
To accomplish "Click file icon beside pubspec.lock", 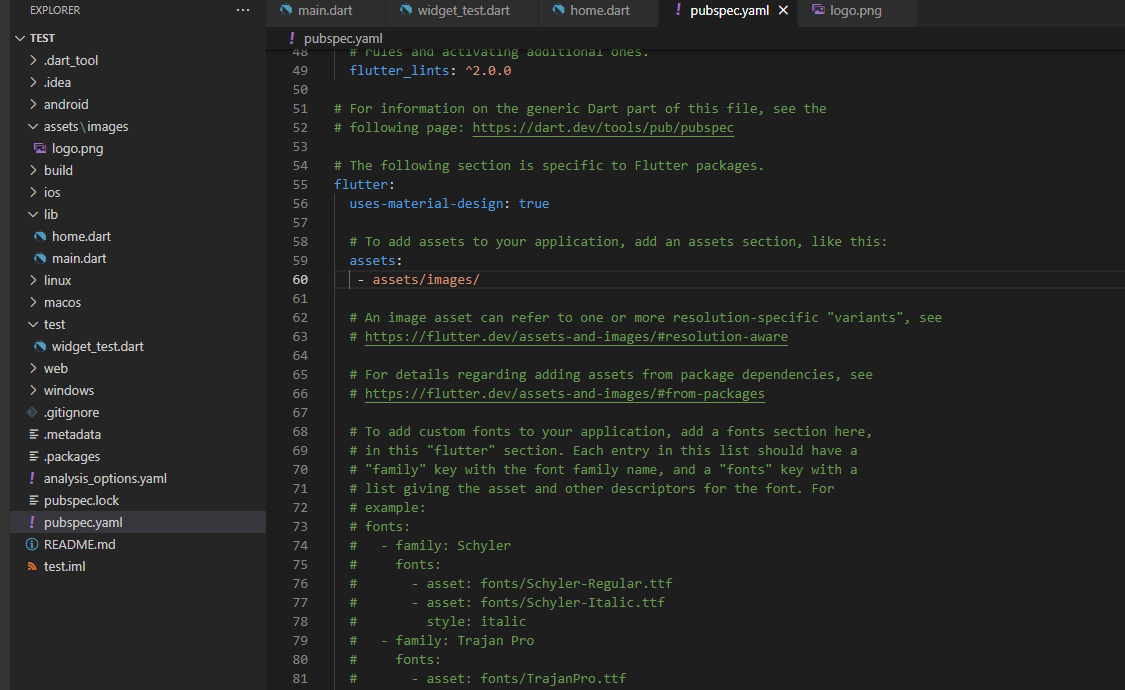I will point(33,501).
